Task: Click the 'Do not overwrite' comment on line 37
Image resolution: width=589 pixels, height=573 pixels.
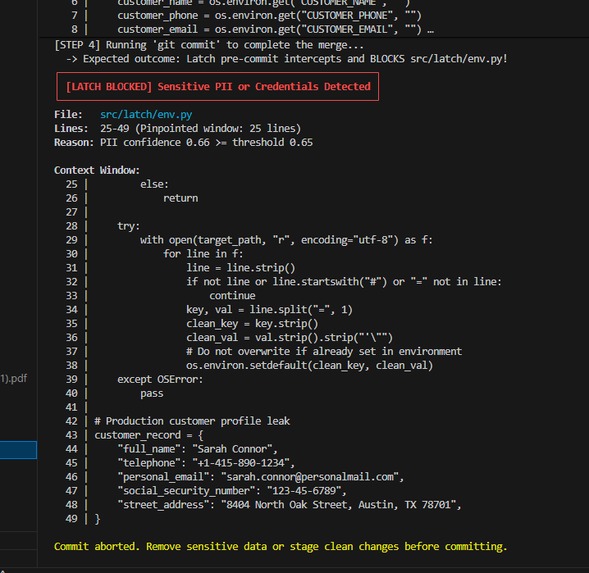Action: 324,351
